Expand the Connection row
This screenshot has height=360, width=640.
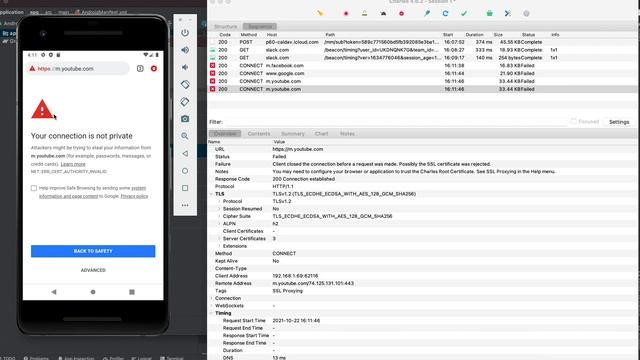click(211, 298)
